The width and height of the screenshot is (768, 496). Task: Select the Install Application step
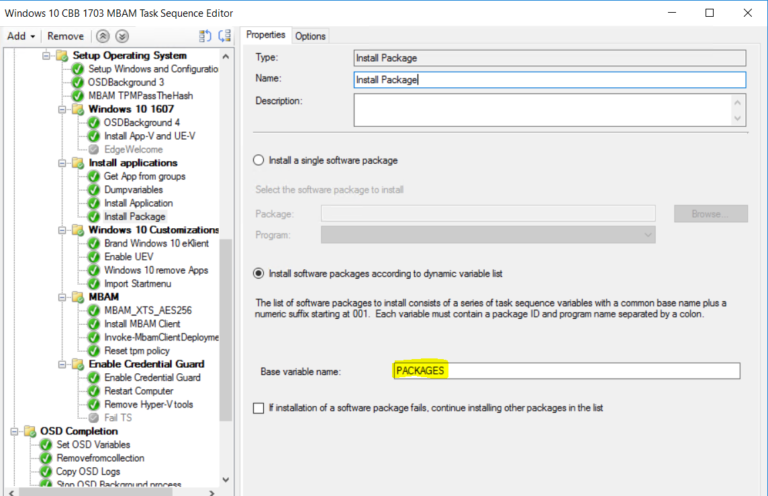138,203
